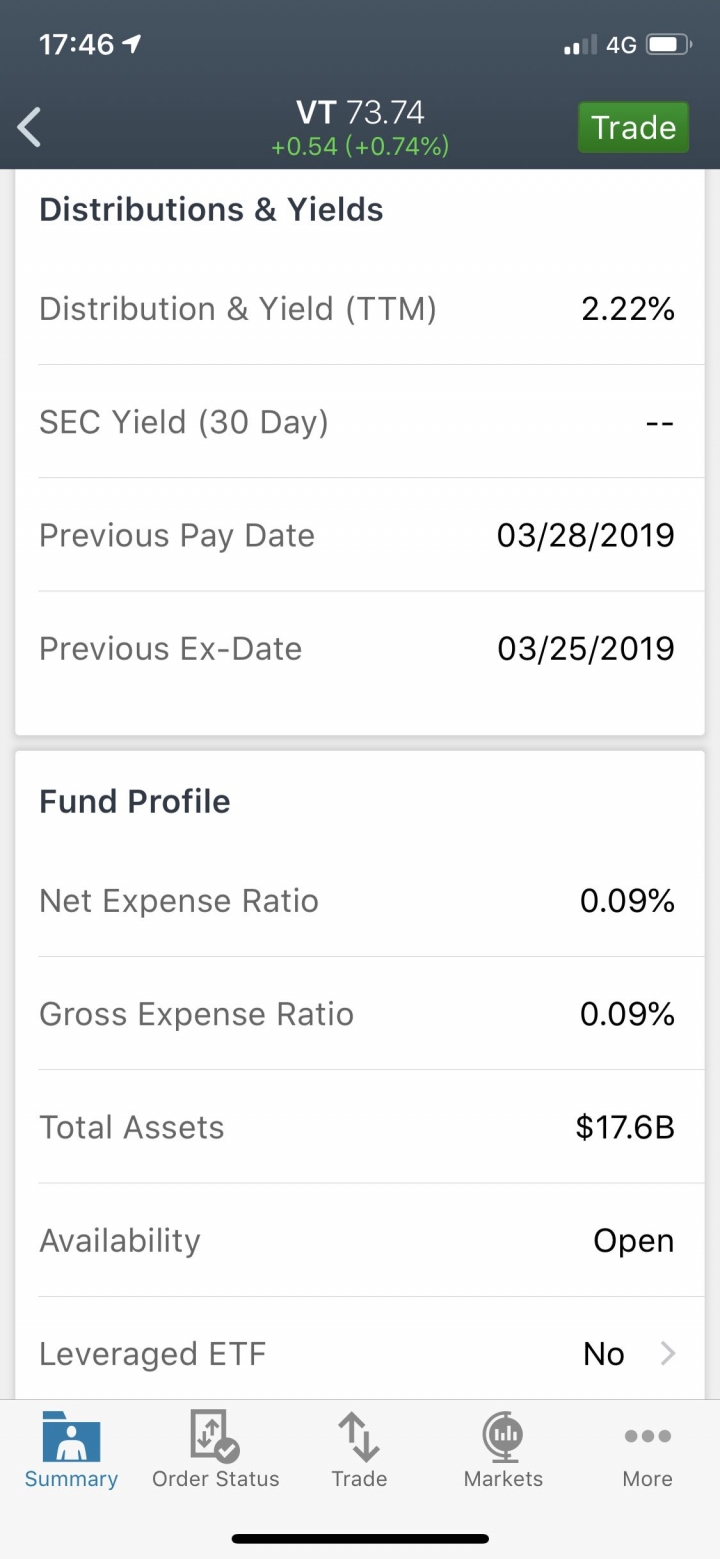720x1559 pixels.
Task: Tap the location arrow icon
Action: point(131,45)
